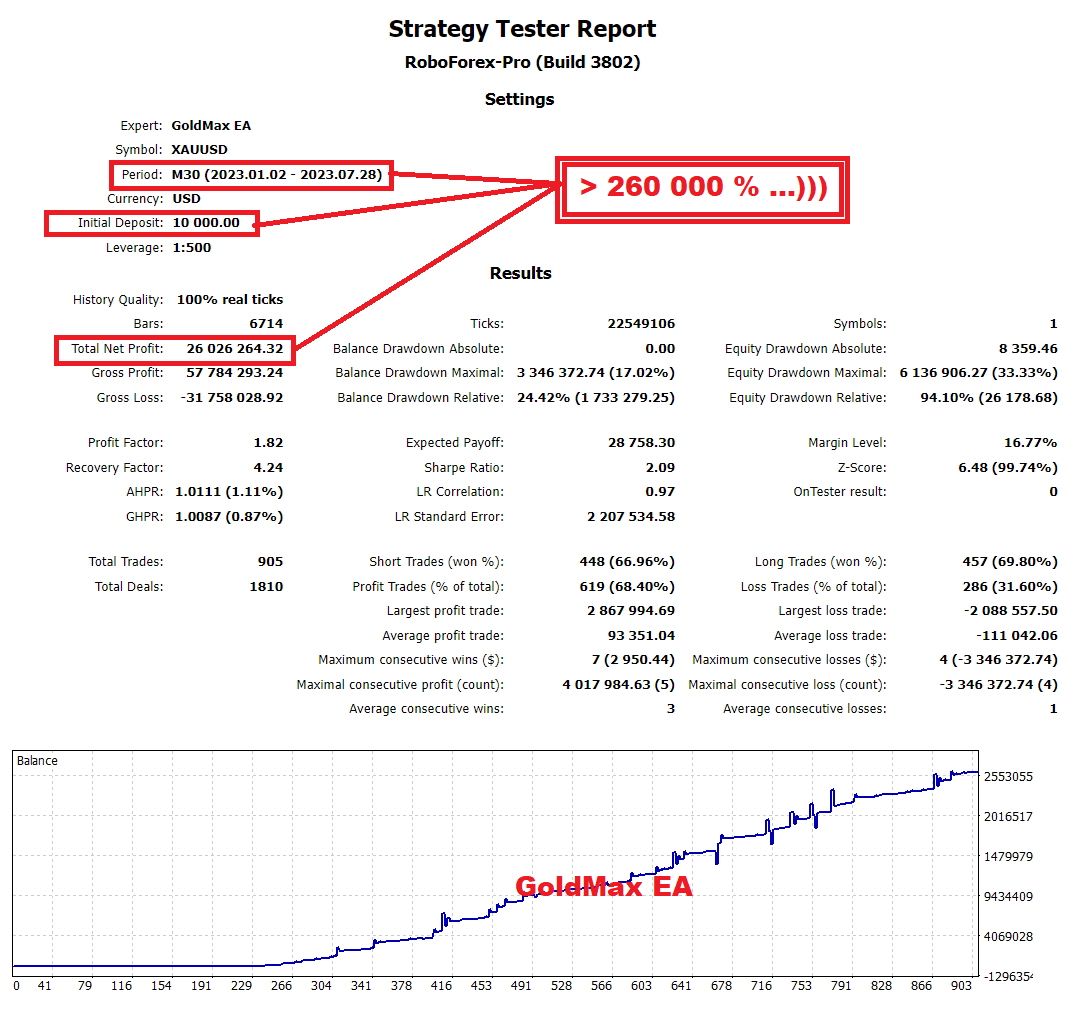Click Short Trades value 448 (66.96%)
This screenshot has width=1090, height=1015.
627,562
